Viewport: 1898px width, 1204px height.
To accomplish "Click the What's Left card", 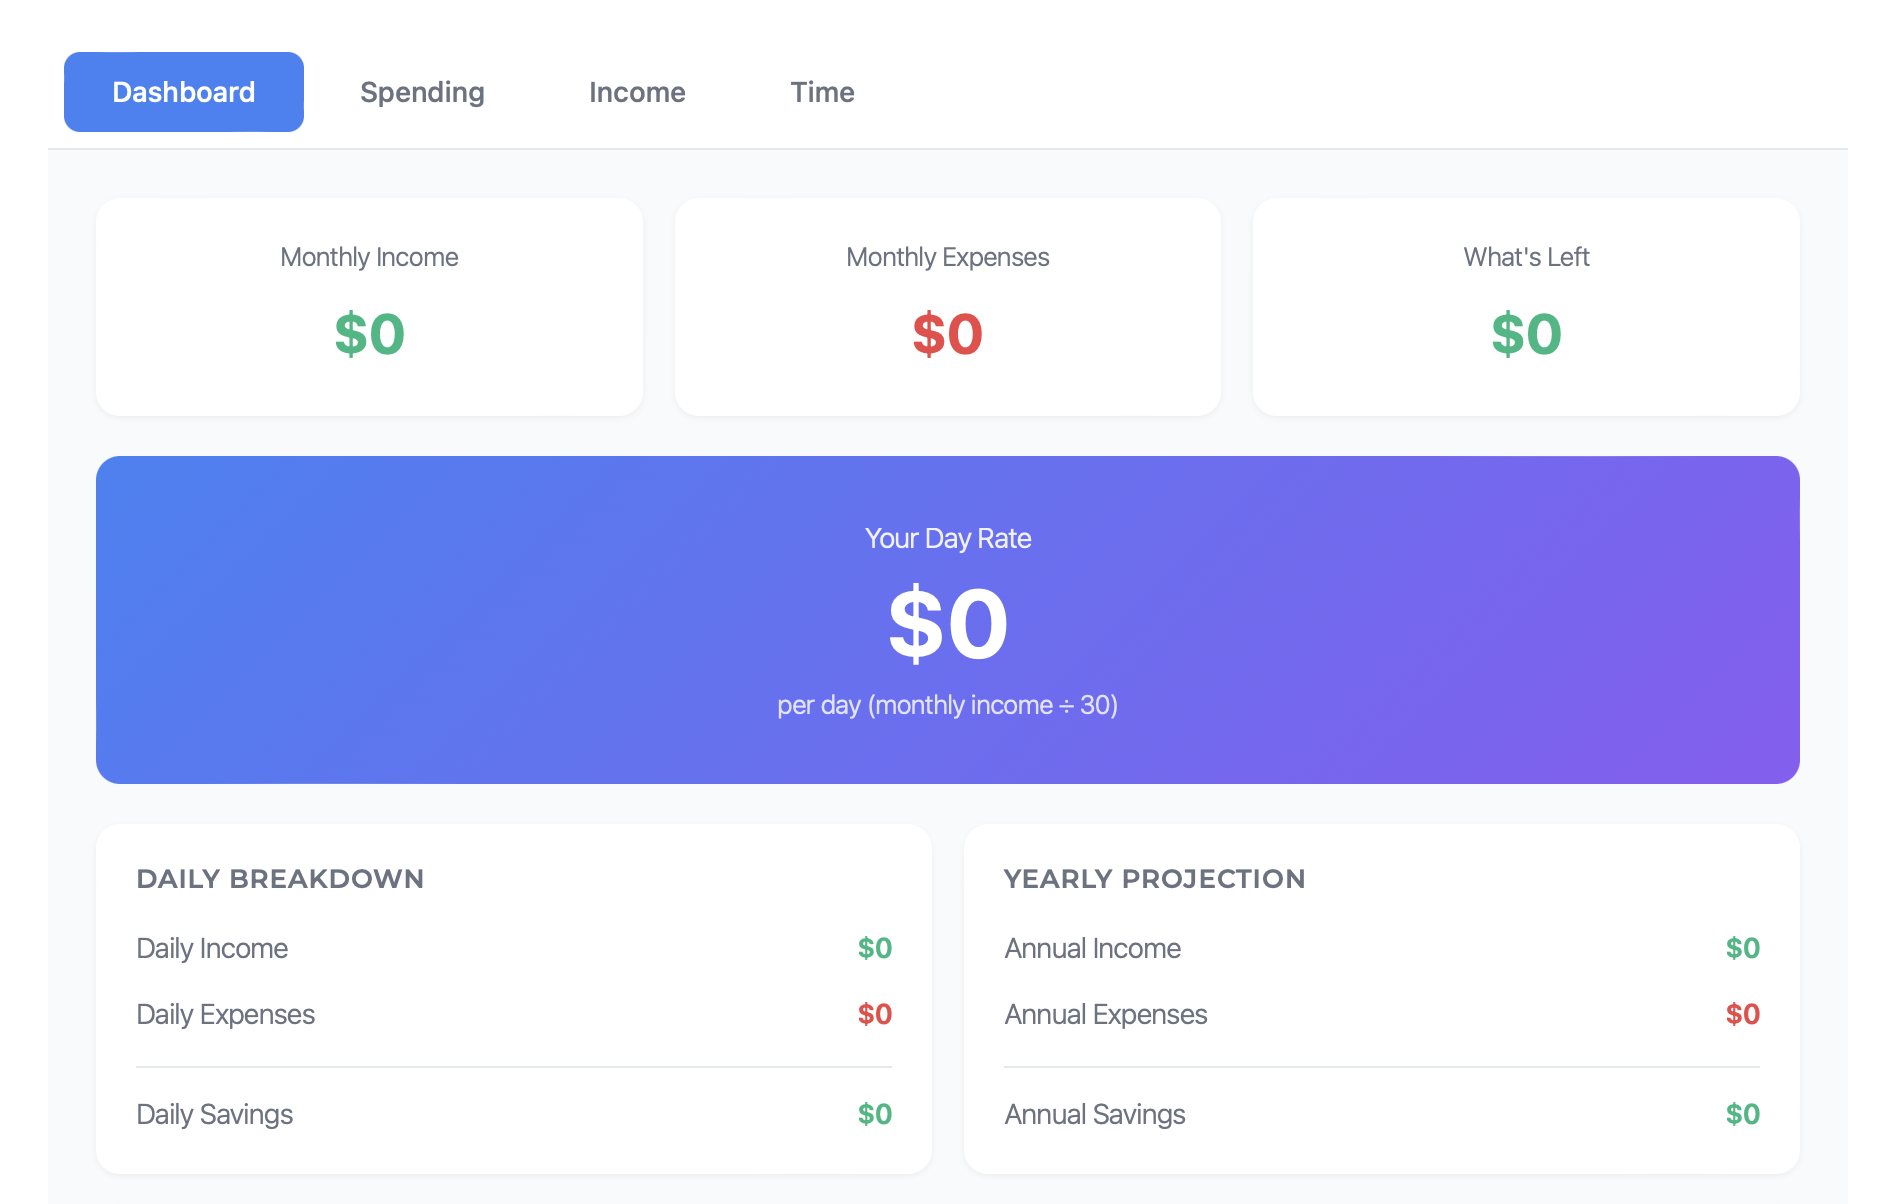I will coord(1525,307).
